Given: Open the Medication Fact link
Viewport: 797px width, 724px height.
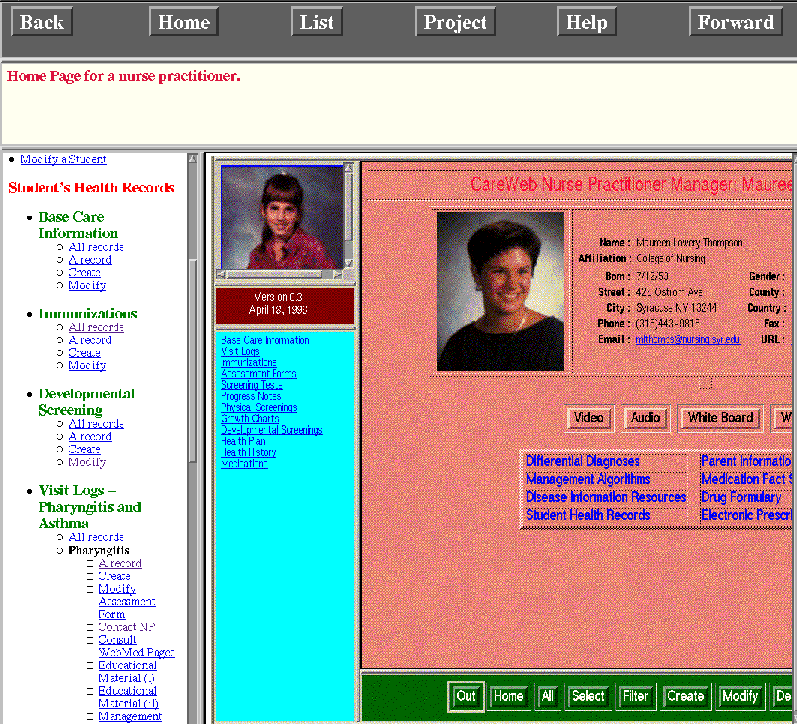Looking at the screenshot, I should pos(746,479).
